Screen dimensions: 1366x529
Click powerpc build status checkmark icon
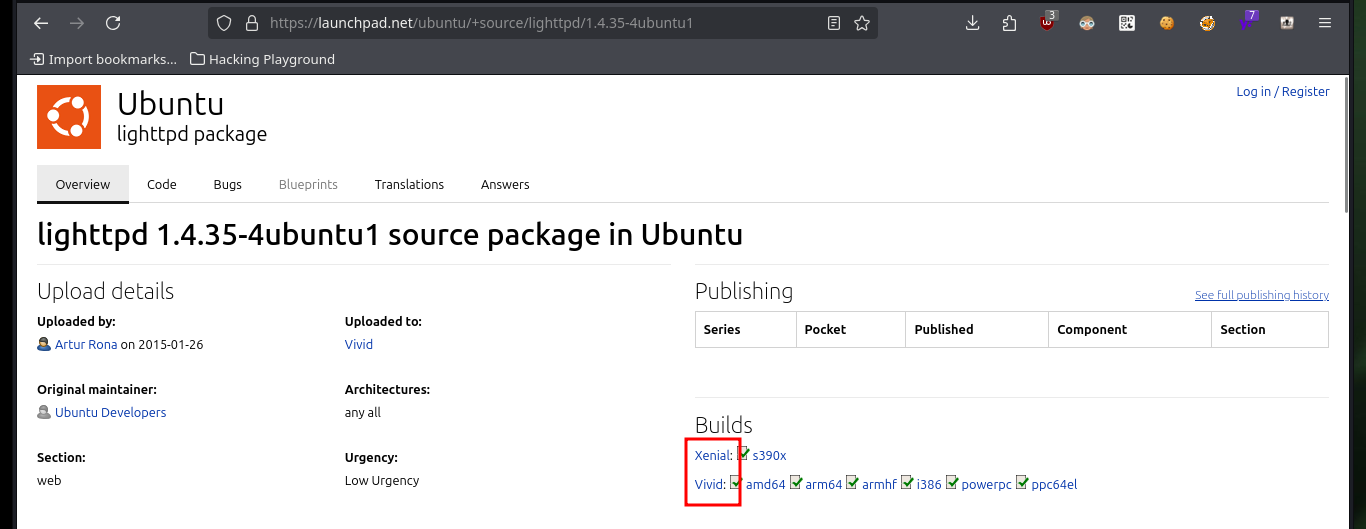(952, 483)
